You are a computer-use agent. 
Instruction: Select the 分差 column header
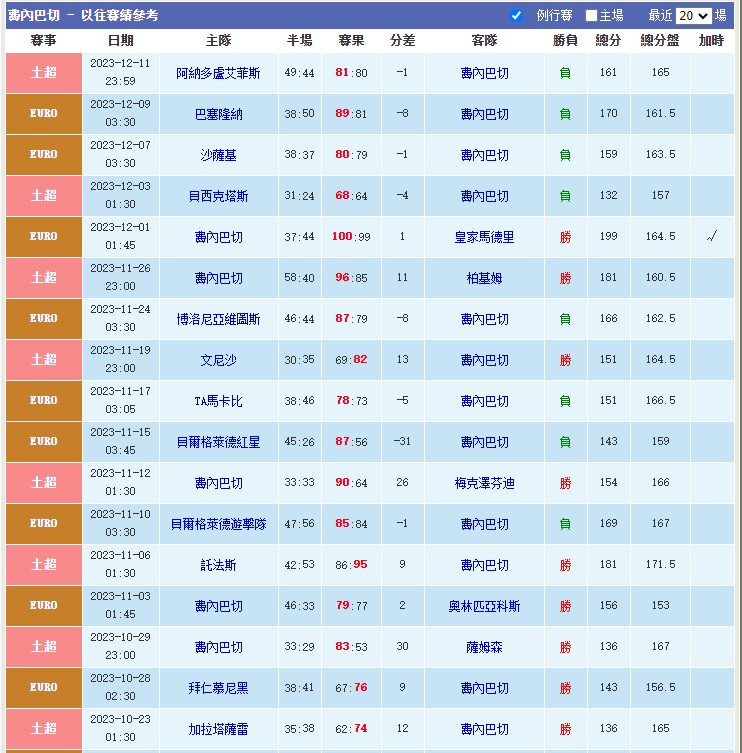point(402,40)
